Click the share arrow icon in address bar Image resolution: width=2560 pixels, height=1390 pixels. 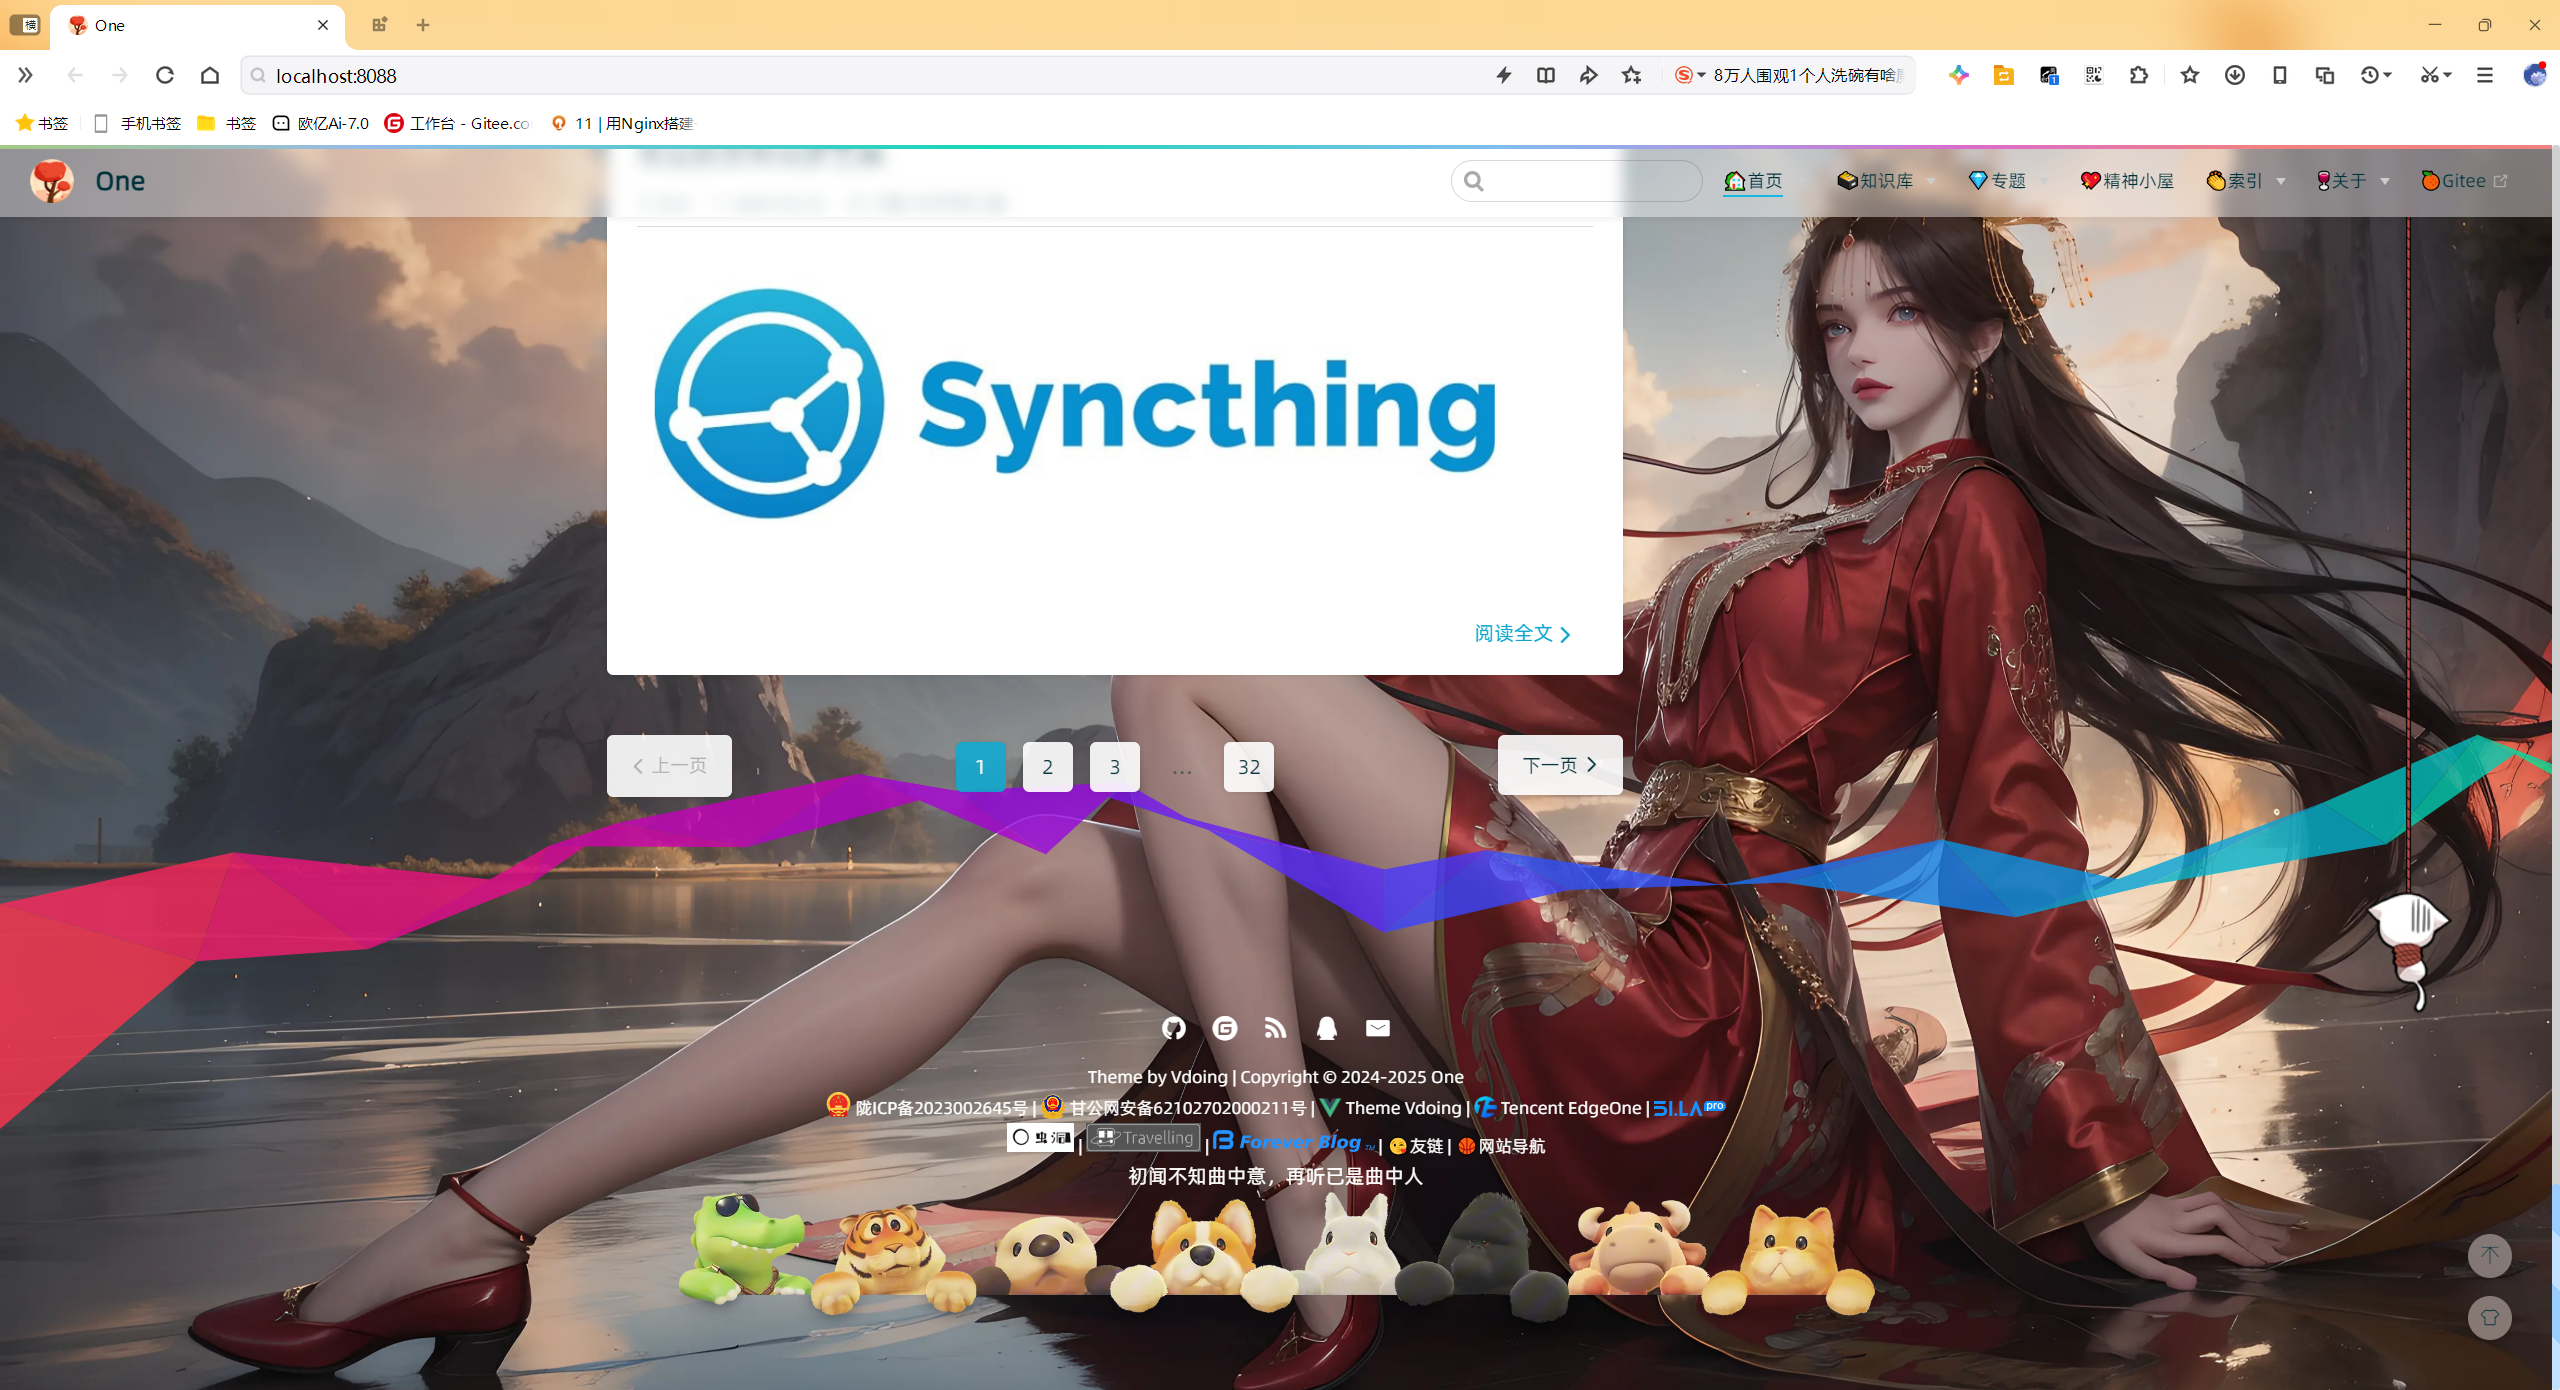[x=1588, y=75]
